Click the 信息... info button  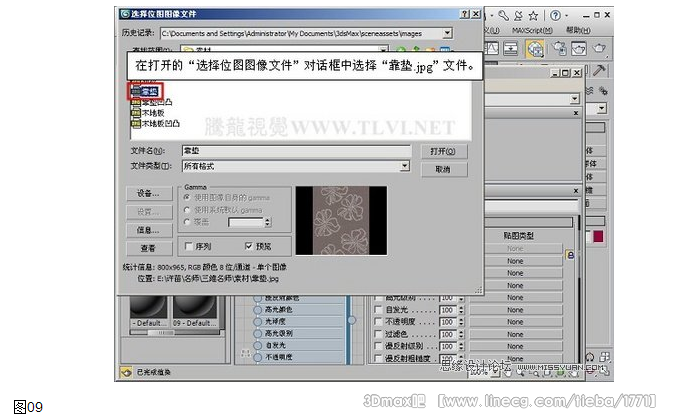point(149,230)
